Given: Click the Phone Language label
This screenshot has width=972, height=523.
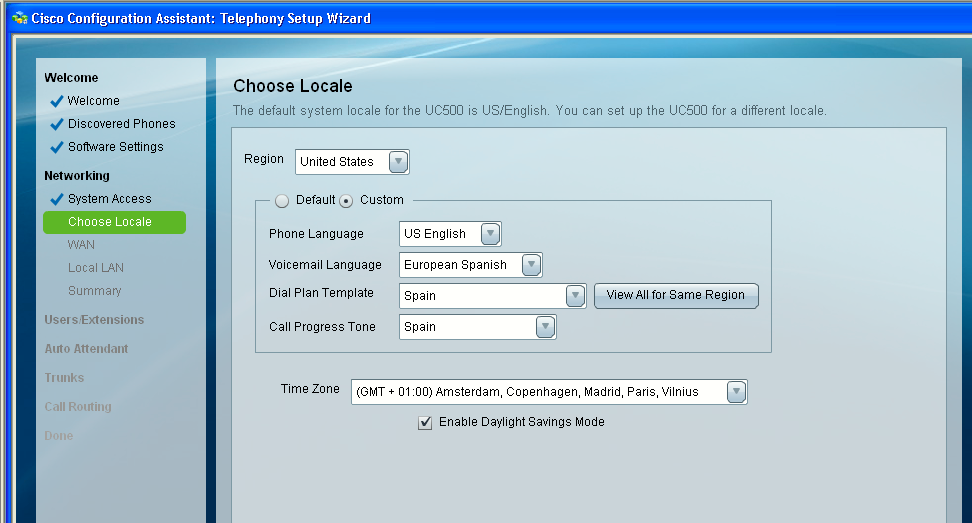Looking at the screenshot, I should [316, 234].
